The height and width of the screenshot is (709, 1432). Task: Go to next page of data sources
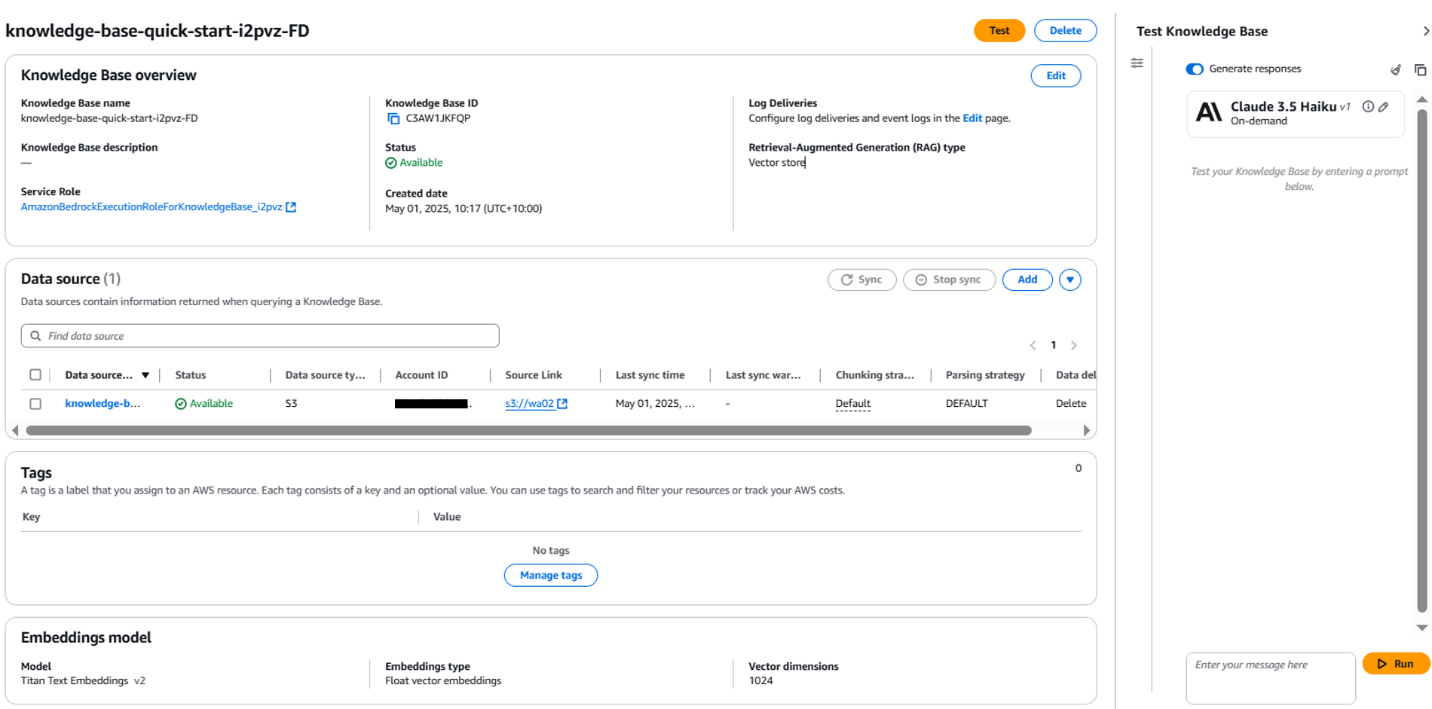[x=1074, y=345]
